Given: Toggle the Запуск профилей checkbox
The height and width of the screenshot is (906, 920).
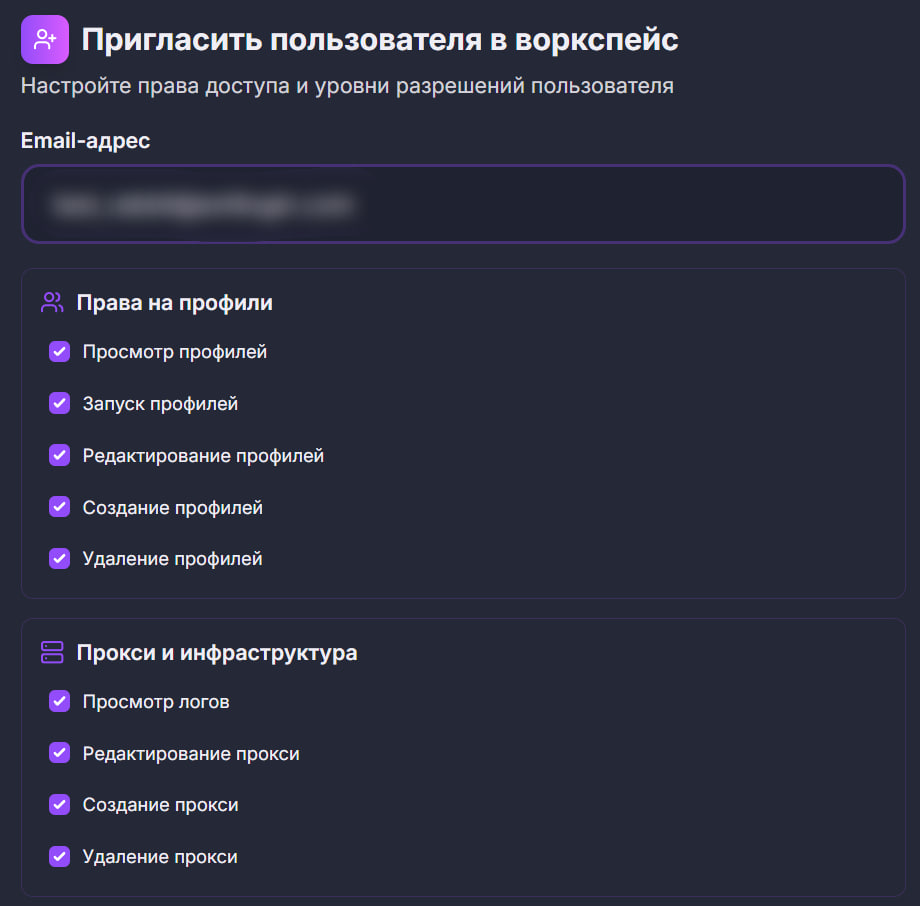Looking at the screenshot, I should click(x=59, y=403).
